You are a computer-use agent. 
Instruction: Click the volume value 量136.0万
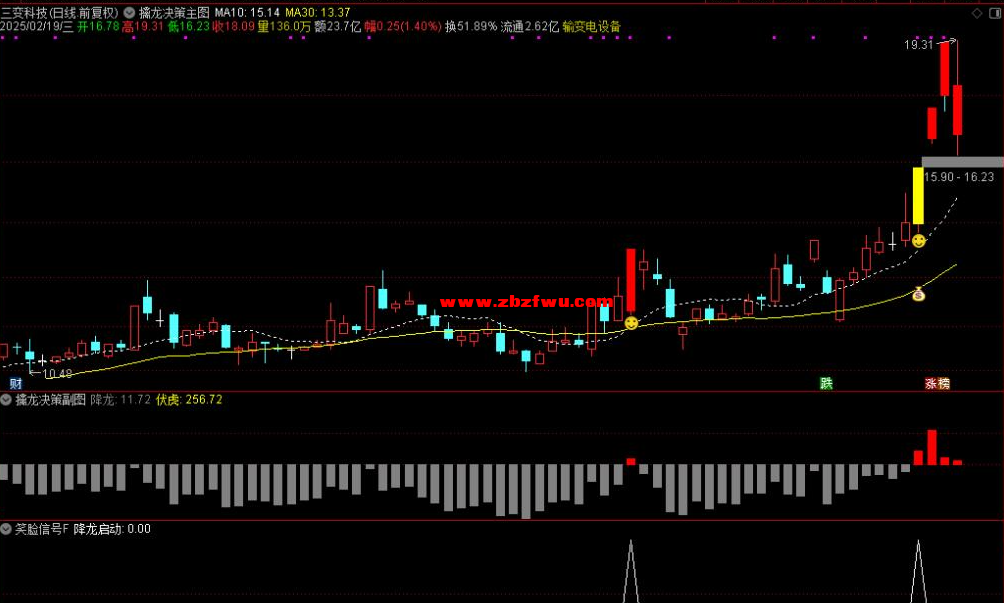284,26
